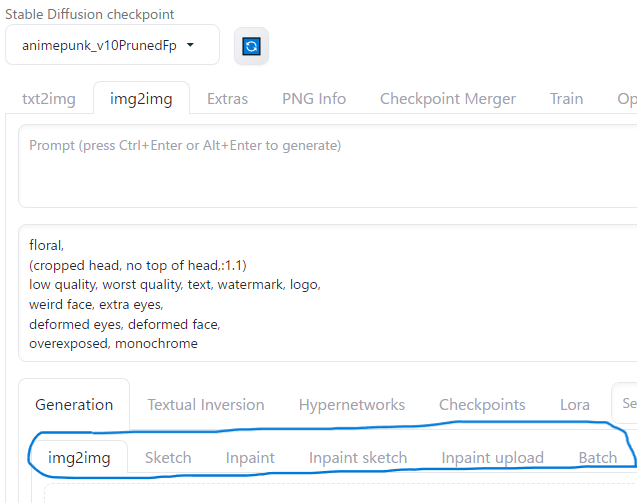637x503 pixels.
Task: Open the Checkpoints tab
Action: (482, 405)
